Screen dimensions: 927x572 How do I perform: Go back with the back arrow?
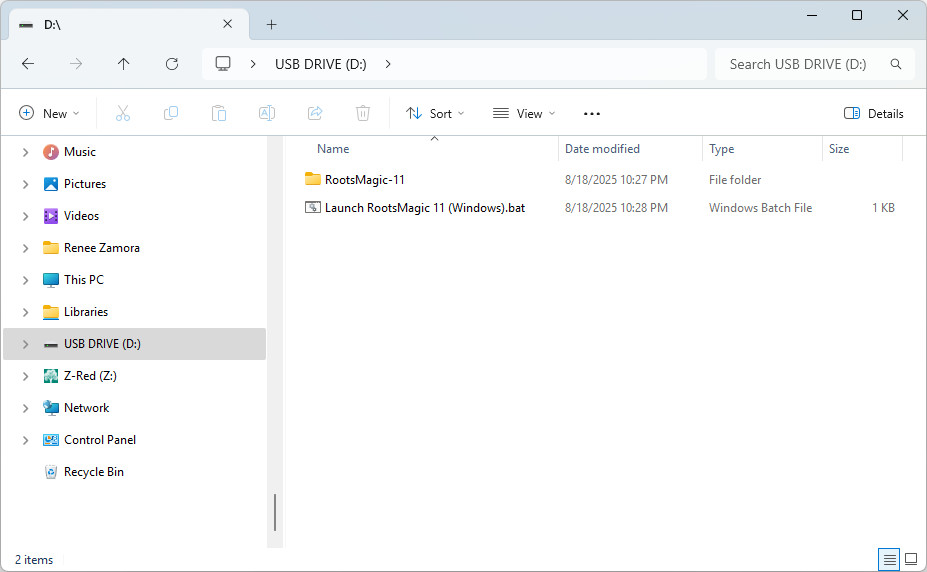click(28, 64)
